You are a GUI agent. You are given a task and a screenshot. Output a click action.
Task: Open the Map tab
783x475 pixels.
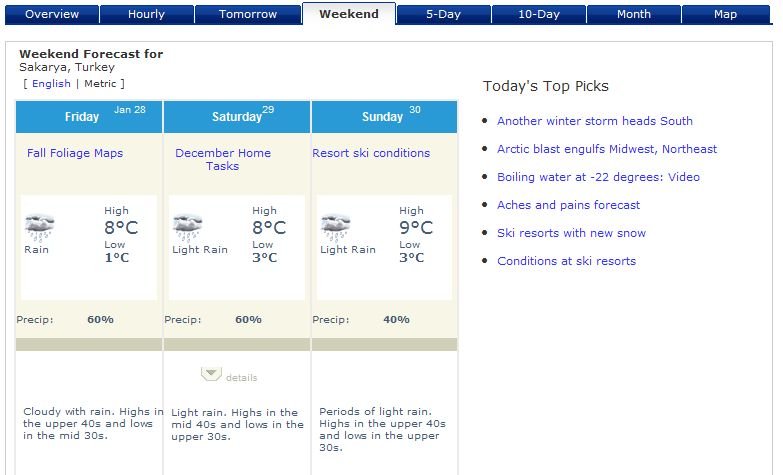(x=726, y=14)
